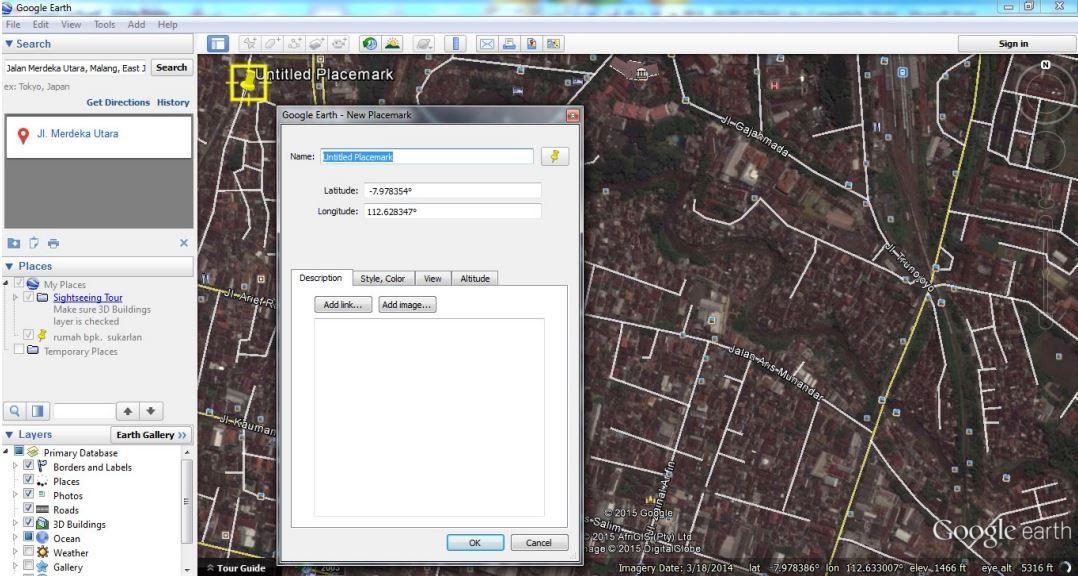Uncheck the 3D Buildings layer
The width and height of the screenshot is (1078, 576).
(28, 522)
